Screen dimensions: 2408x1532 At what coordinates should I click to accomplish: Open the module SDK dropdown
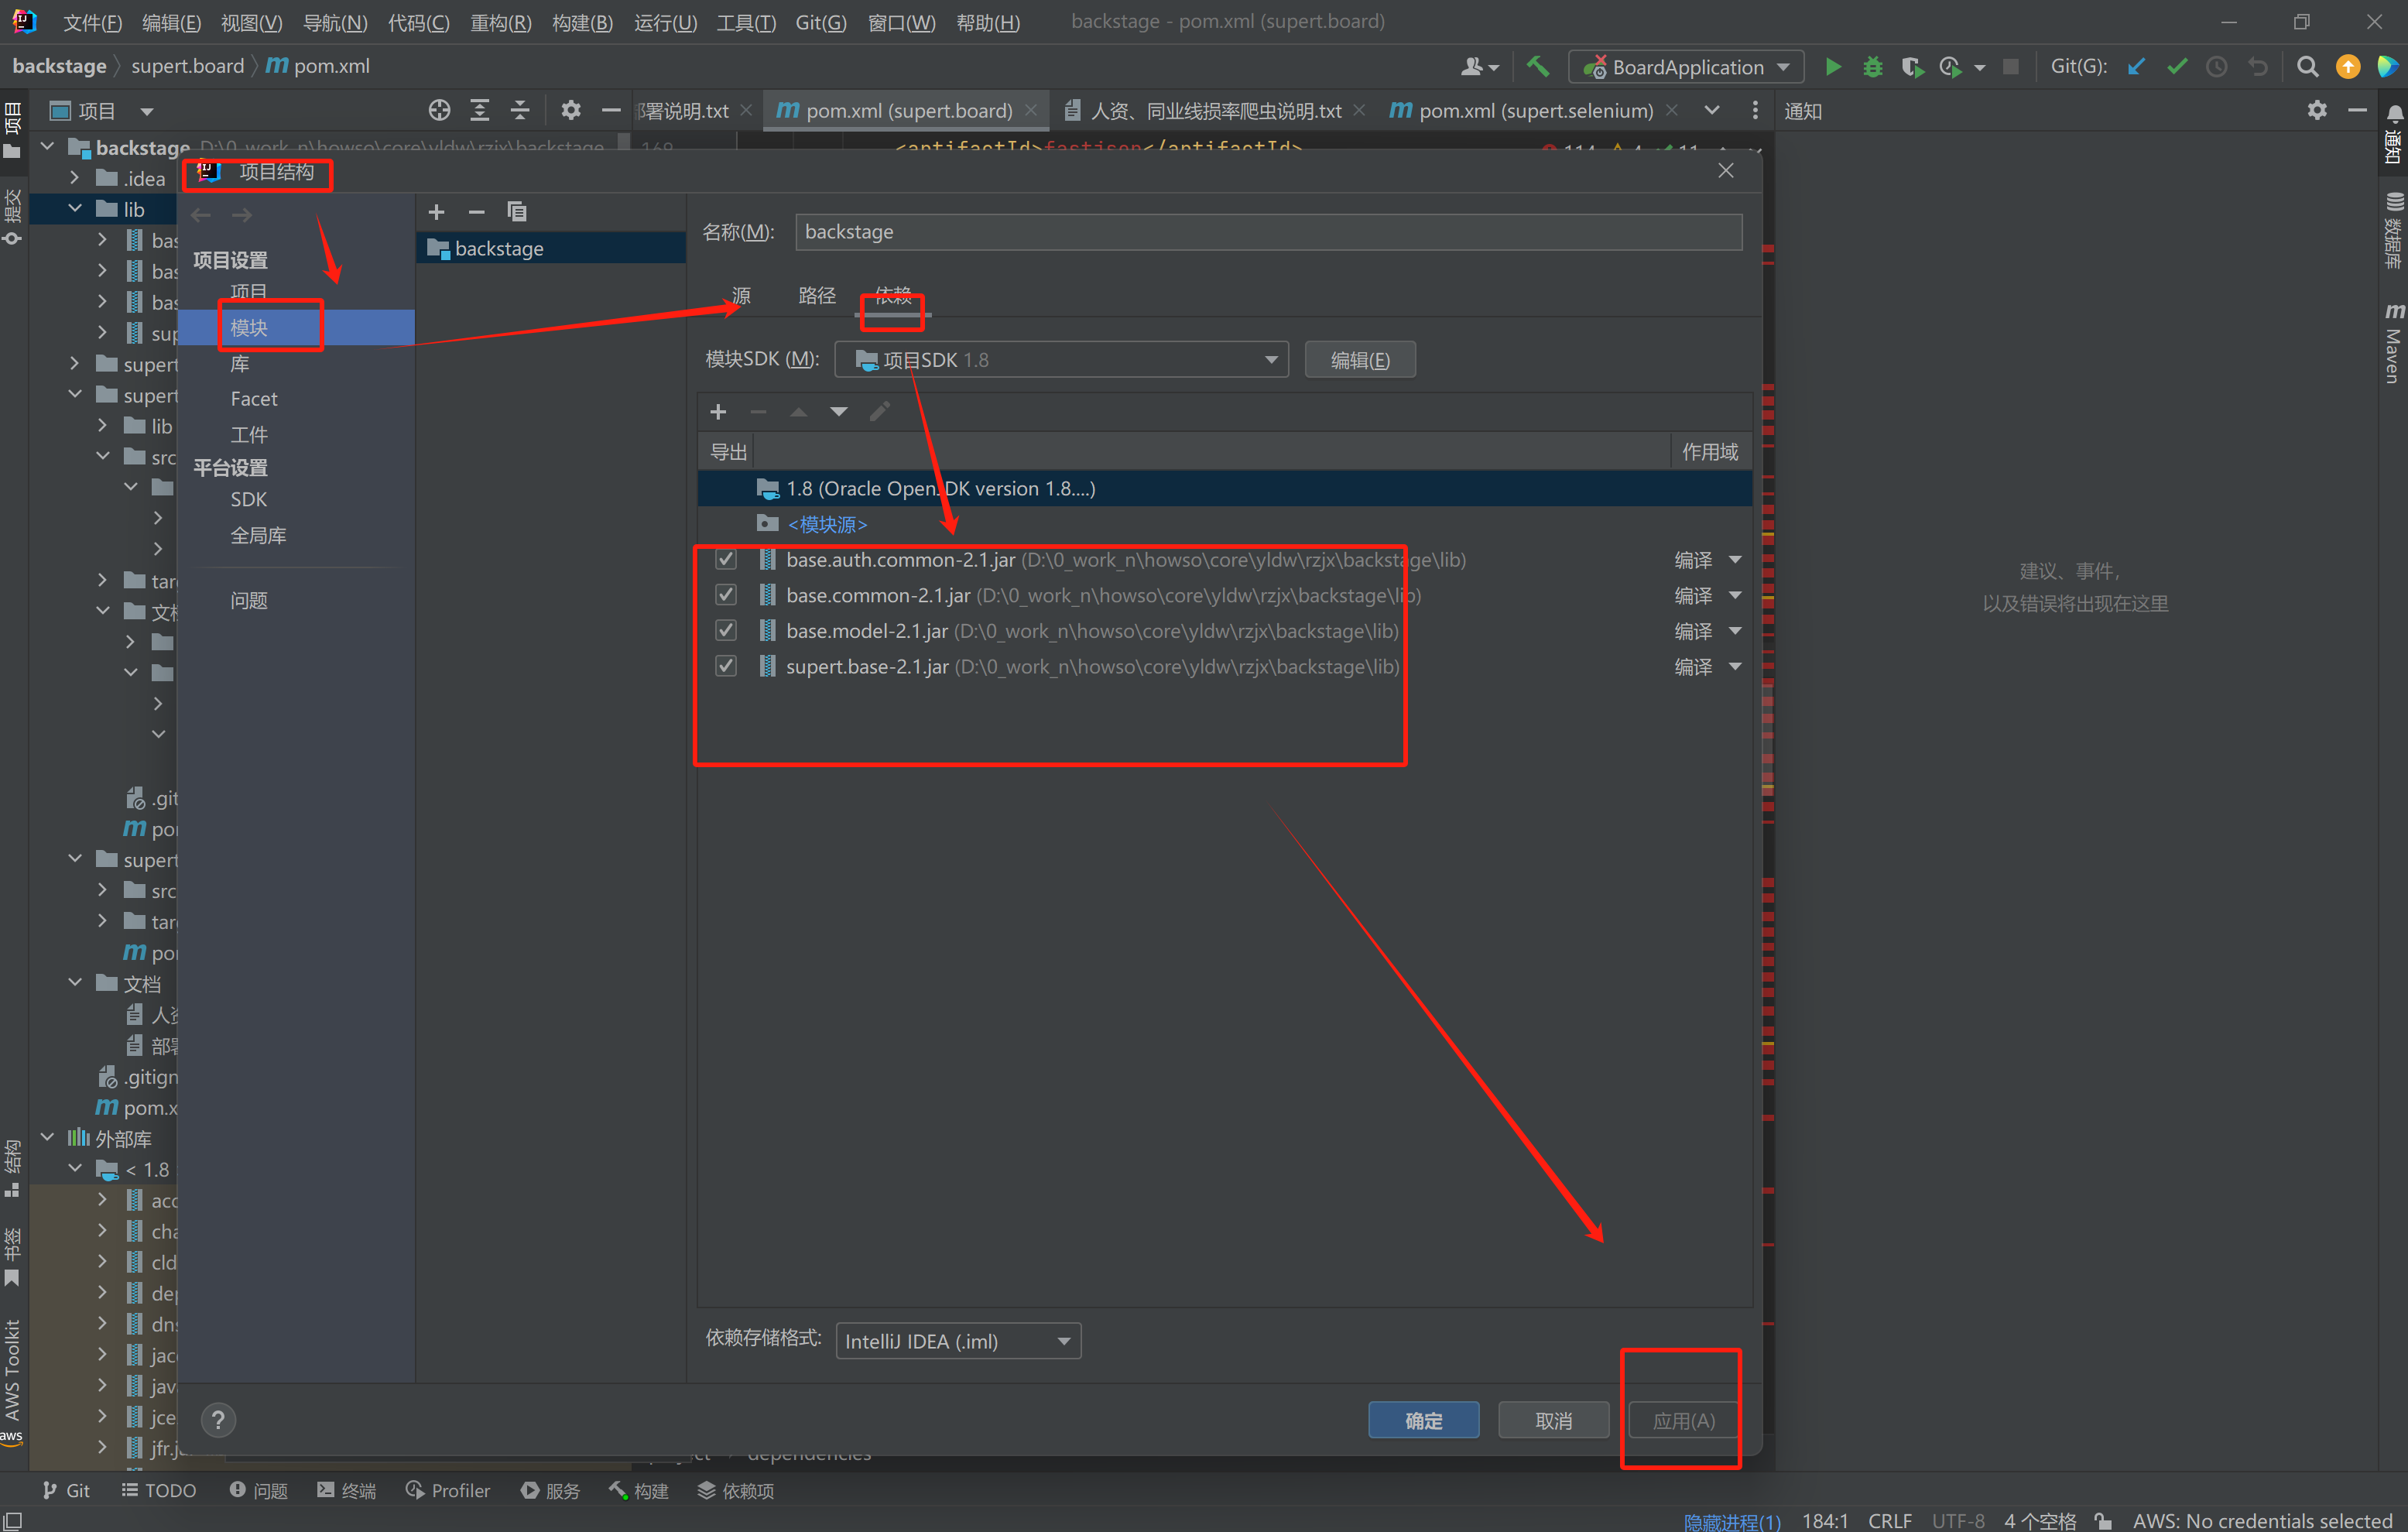tap(1061, 360)
